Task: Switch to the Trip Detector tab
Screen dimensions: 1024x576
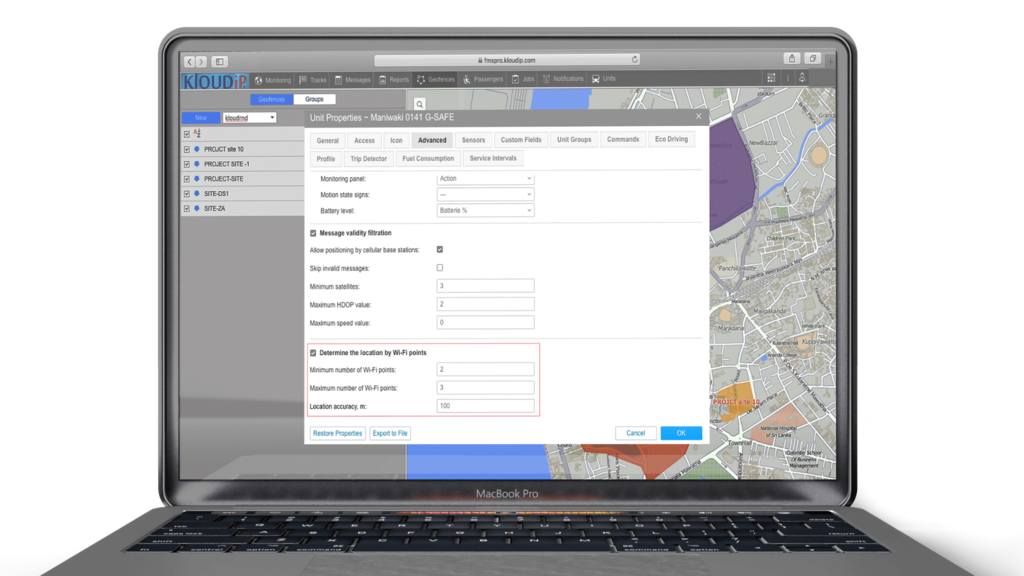Action: tap(368, 159)
